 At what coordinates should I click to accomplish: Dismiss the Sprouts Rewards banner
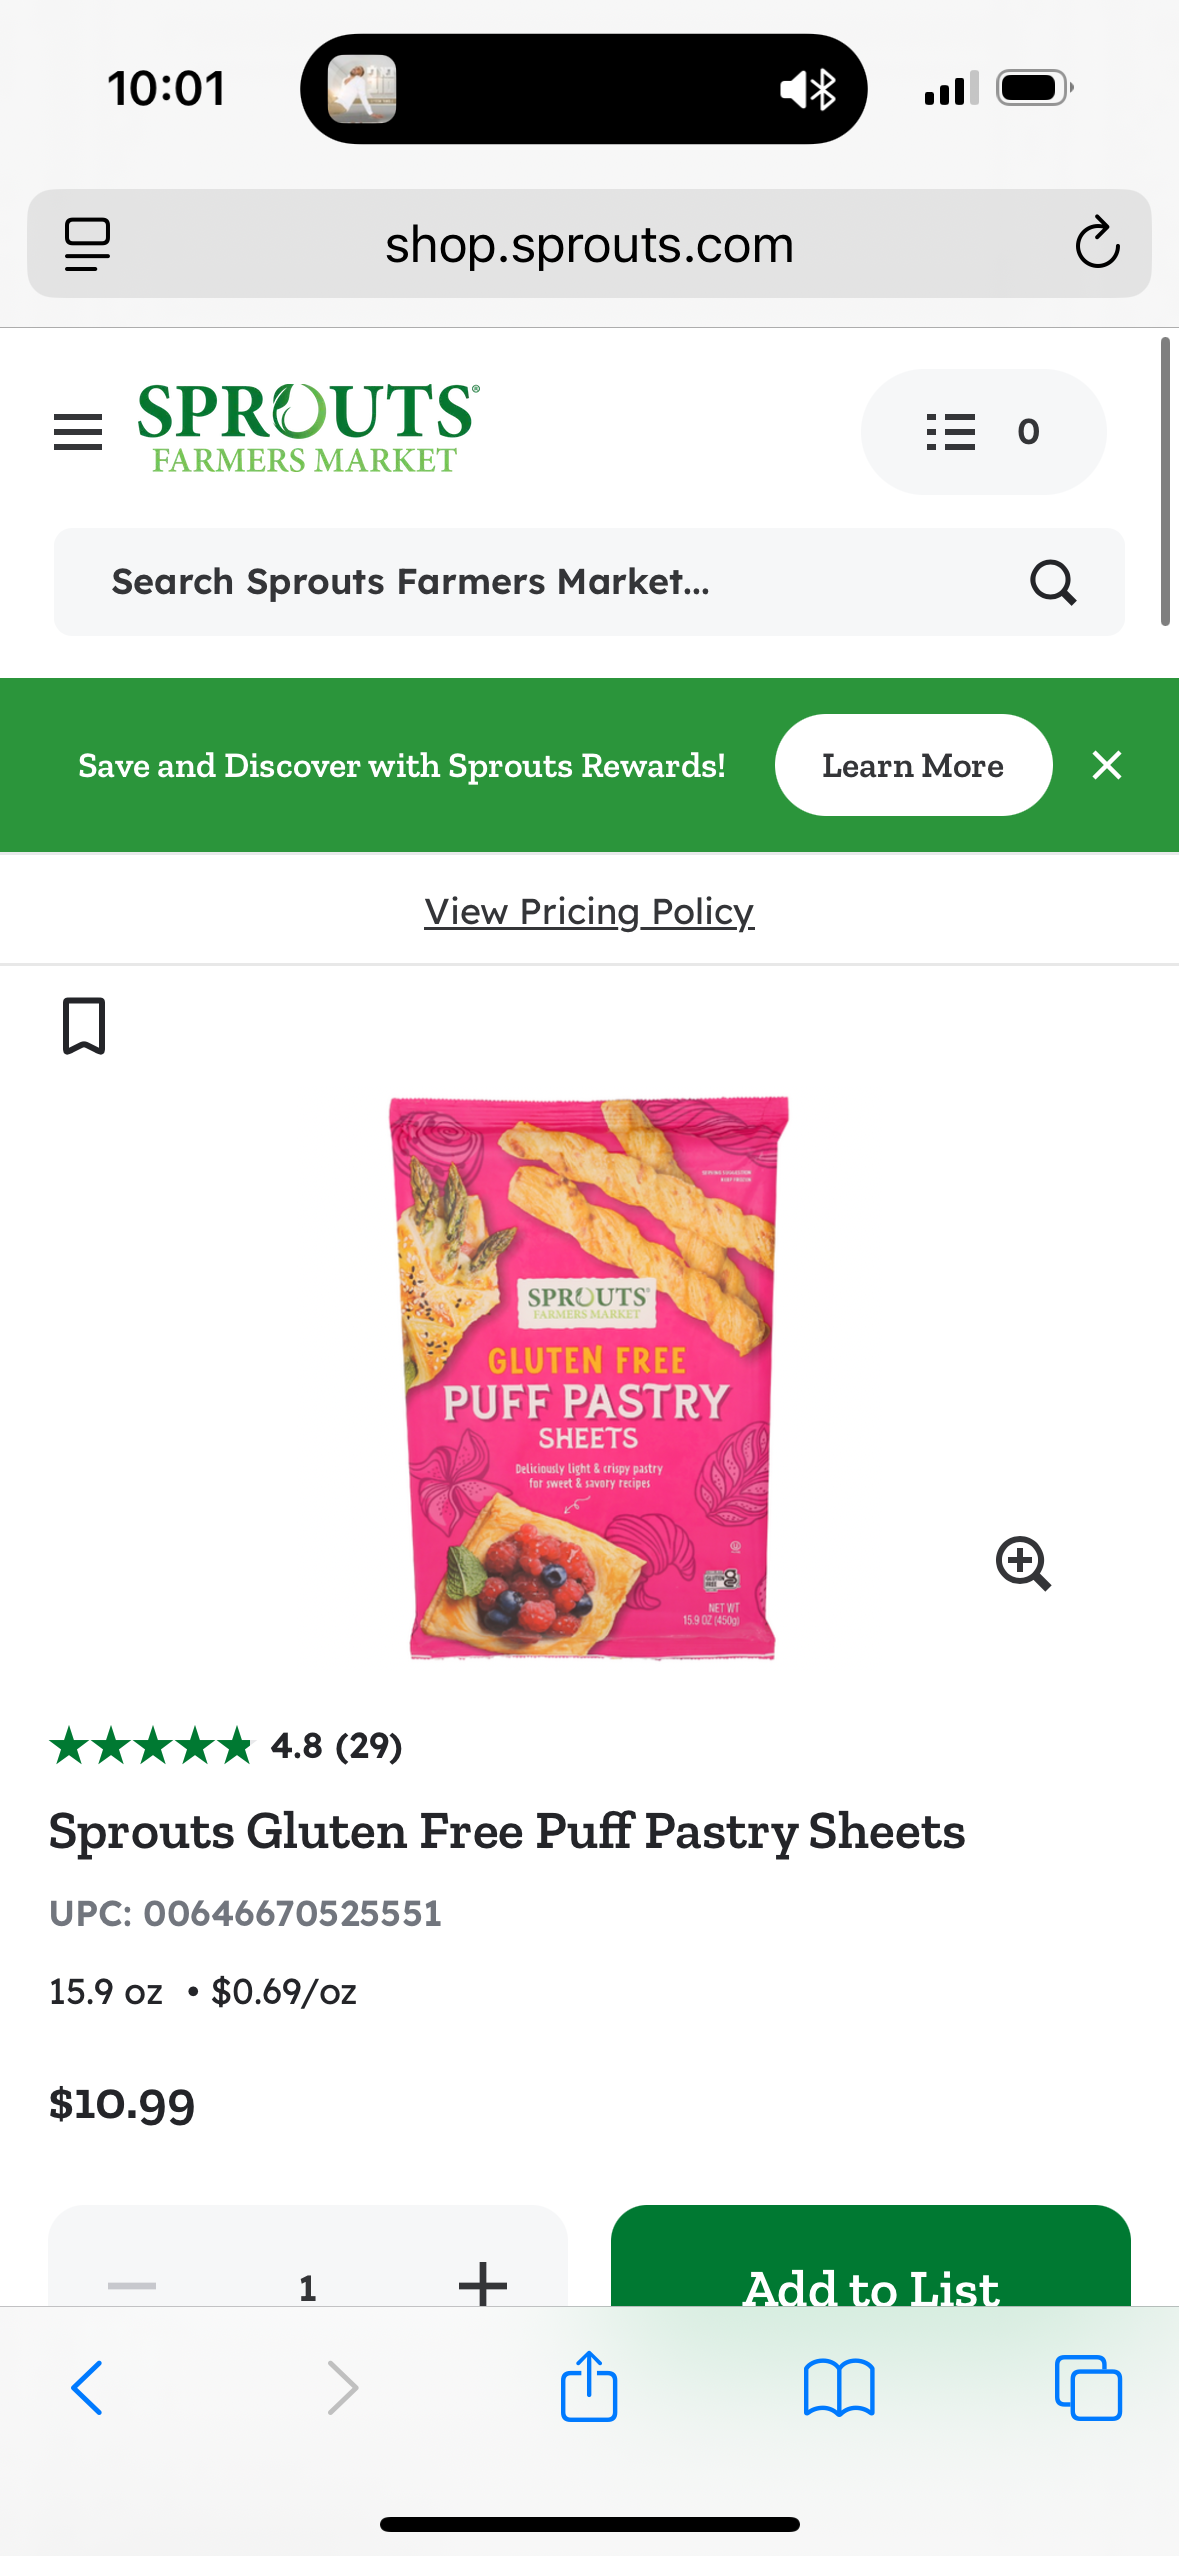click(x=1107, y=765)
